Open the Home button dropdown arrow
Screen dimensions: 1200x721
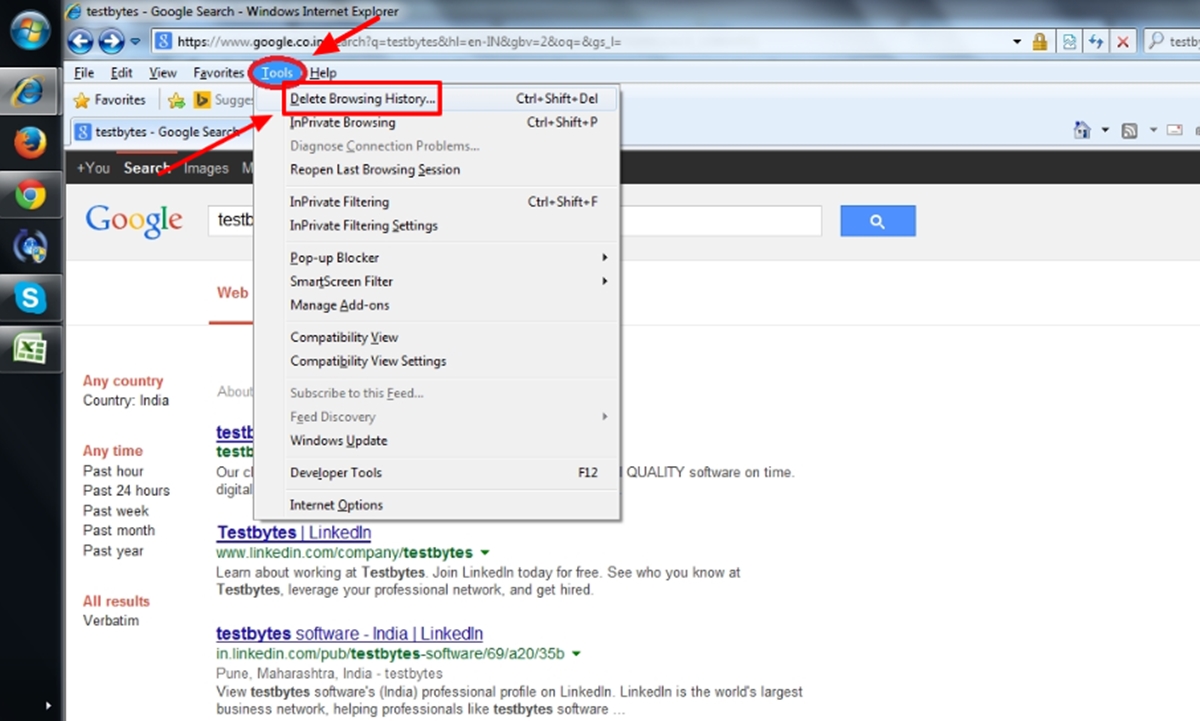1105,131
